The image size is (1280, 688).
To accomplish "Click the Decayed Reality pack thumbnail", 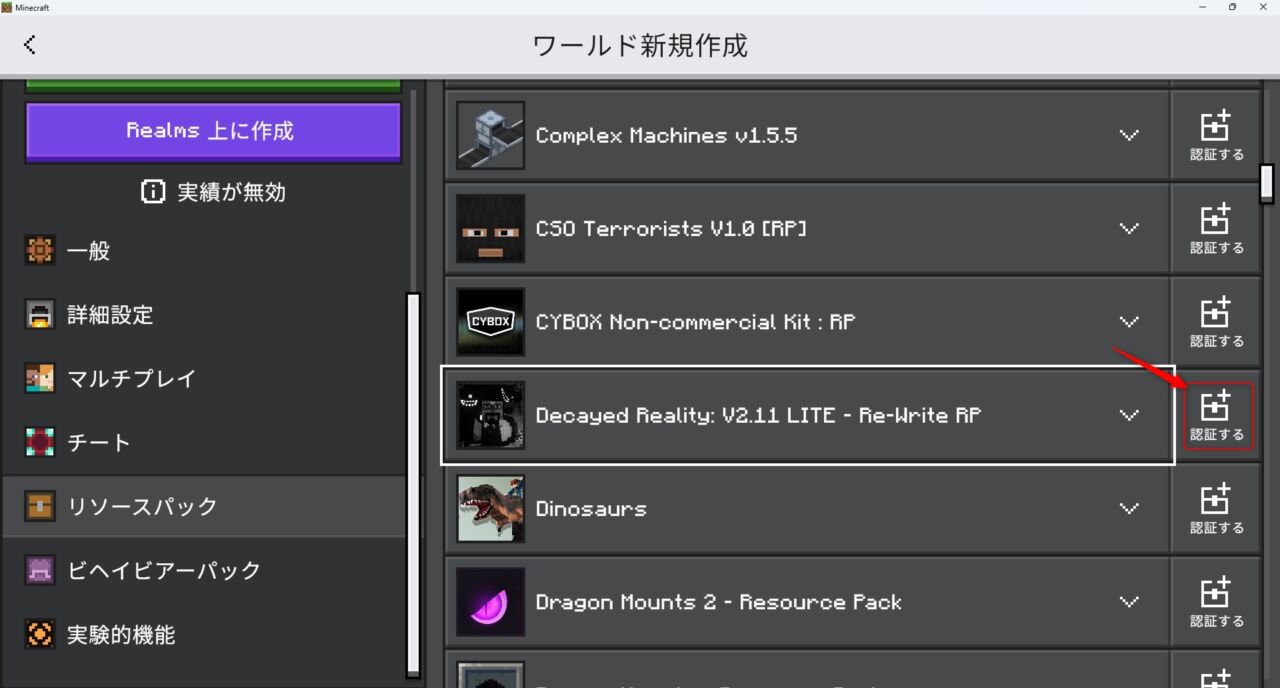I will (x=490, y=415).
